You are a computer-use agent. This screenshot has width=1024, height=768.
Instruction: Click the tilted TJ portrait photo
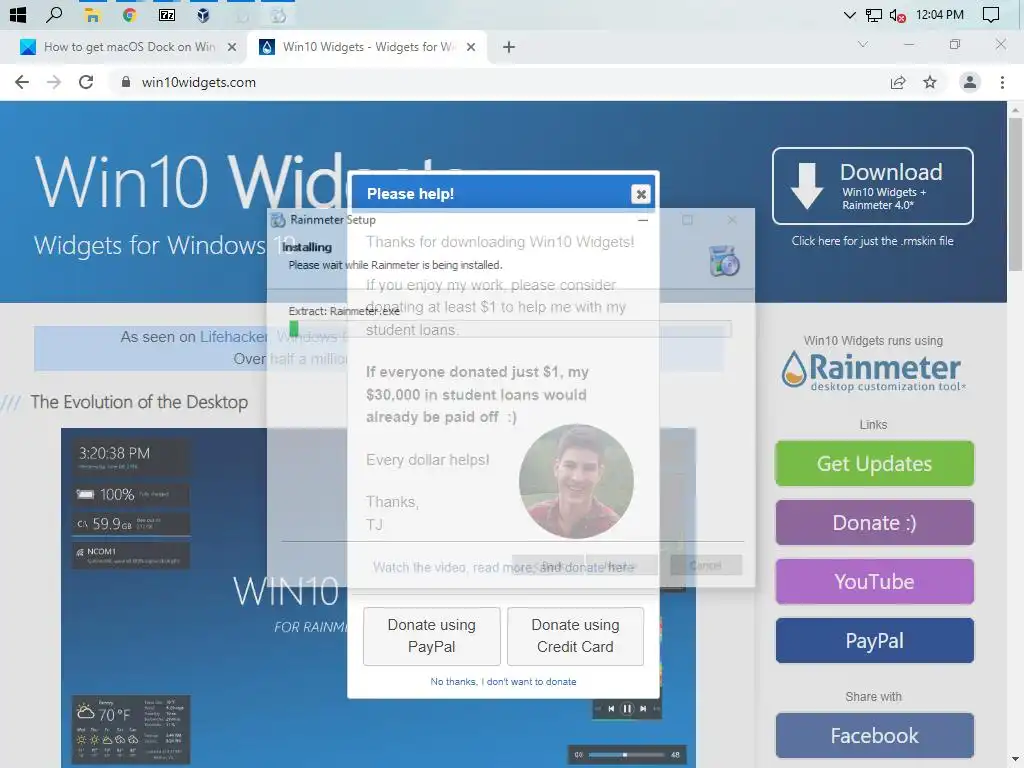pos(576,481)
